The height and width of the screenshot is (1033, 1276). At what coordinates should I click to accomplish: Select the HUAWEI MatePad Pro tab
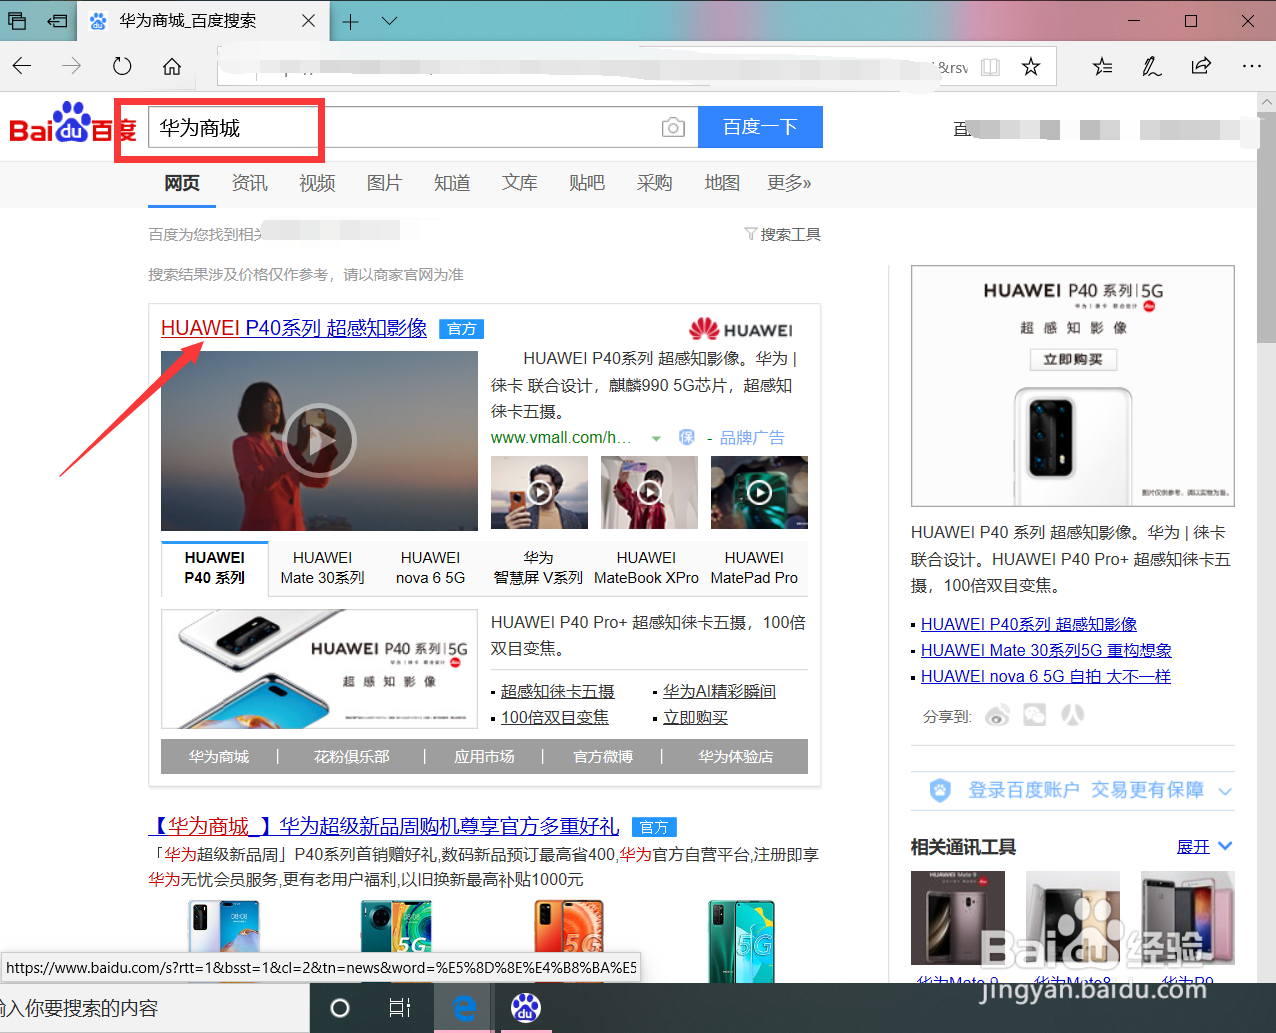tap(754, 568)
